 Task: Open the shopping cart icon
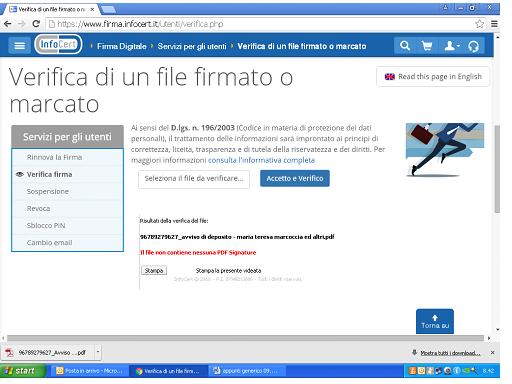point(427,46)
